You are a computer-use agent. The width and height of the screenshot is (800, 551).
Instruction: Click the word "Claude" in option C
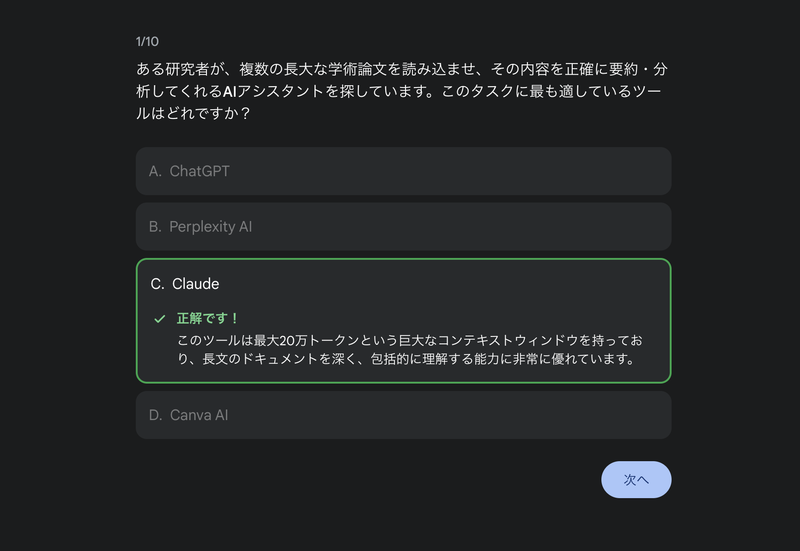(x=196, y=284)
